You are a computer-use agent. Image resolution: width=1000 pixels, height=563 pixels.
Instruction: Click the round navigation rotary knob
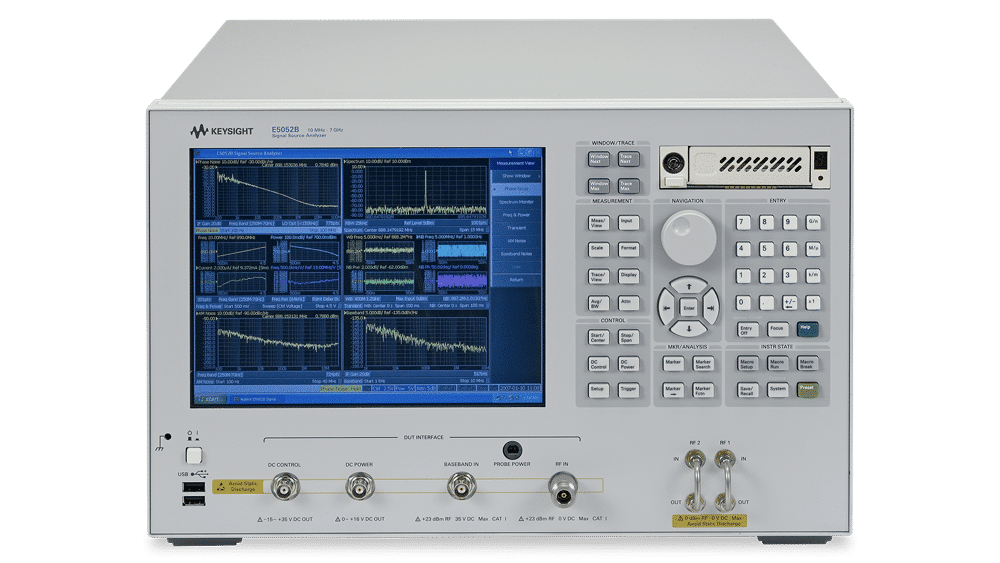pos(688,238)
